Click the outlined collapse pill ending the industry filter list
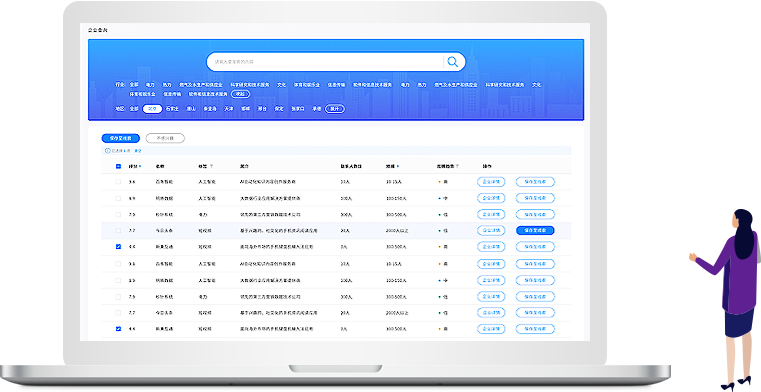This screenshot has height=392, width=761. 241,94
